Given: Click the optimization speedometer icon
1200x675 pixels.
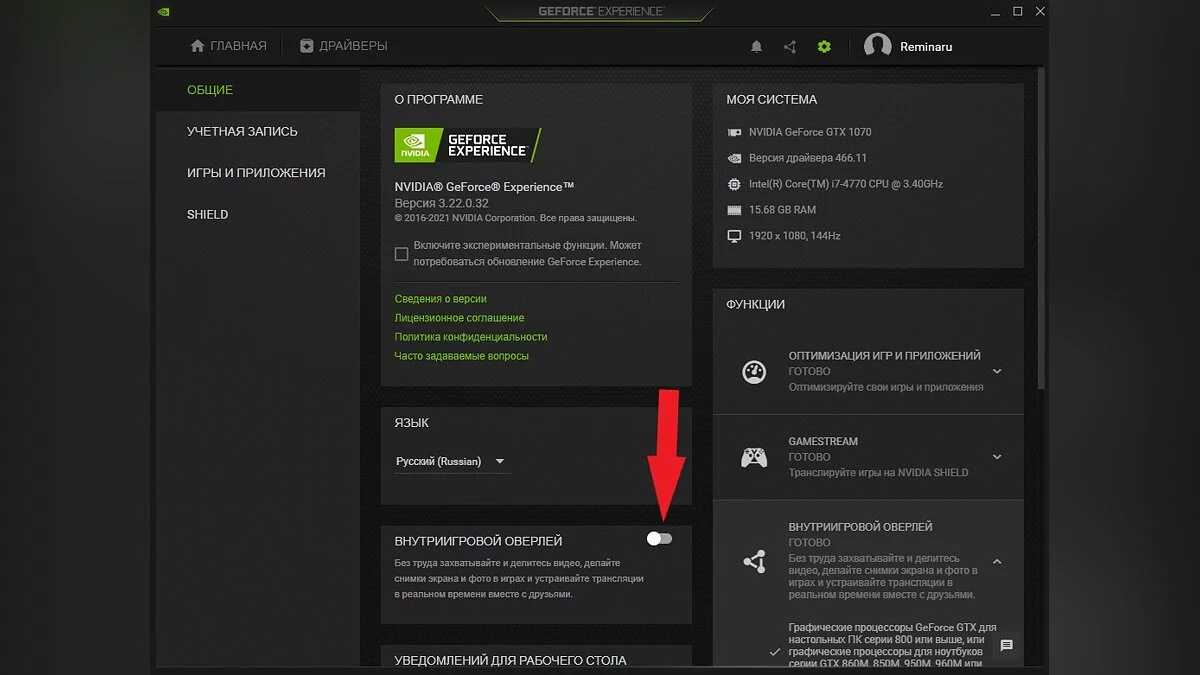Looking at the screenshot, I should coord(754,372).
